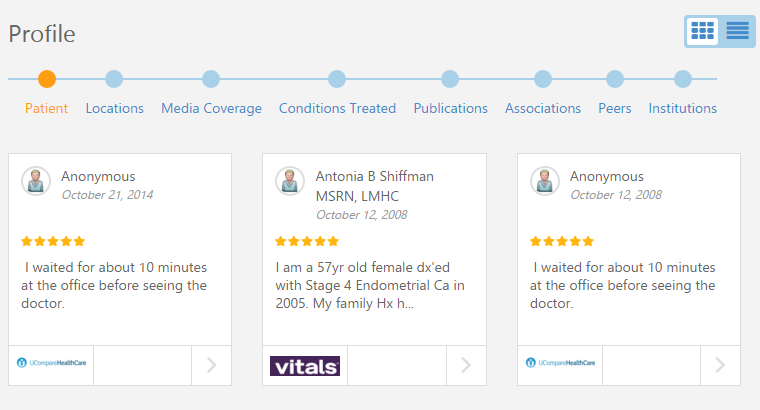This screenshot has height=410, width=760.
Task: Click the Peers timeline dot
Action: pos(615,79)
